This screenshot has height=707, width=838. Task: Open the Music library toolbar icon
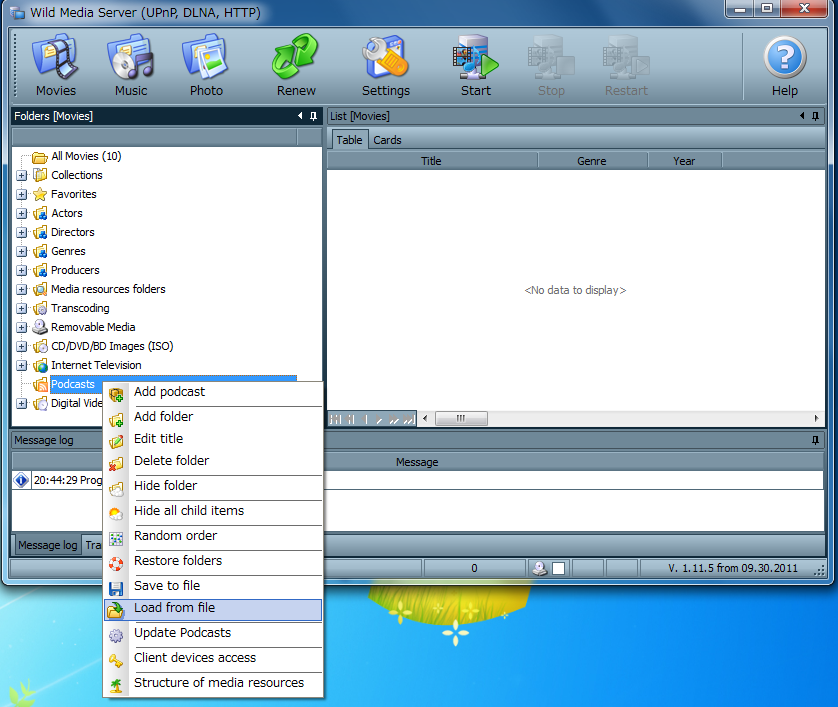point(131,65)
